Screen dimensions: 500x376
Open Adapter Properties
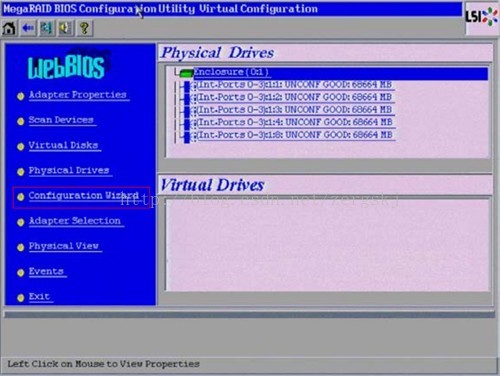[x=78, y=95]
